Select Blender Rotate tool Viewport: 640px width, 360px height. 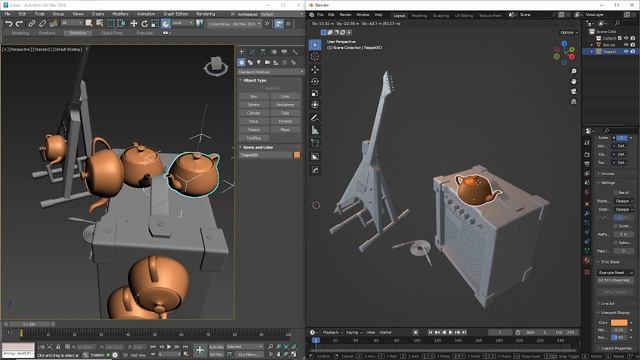point(315,81)
